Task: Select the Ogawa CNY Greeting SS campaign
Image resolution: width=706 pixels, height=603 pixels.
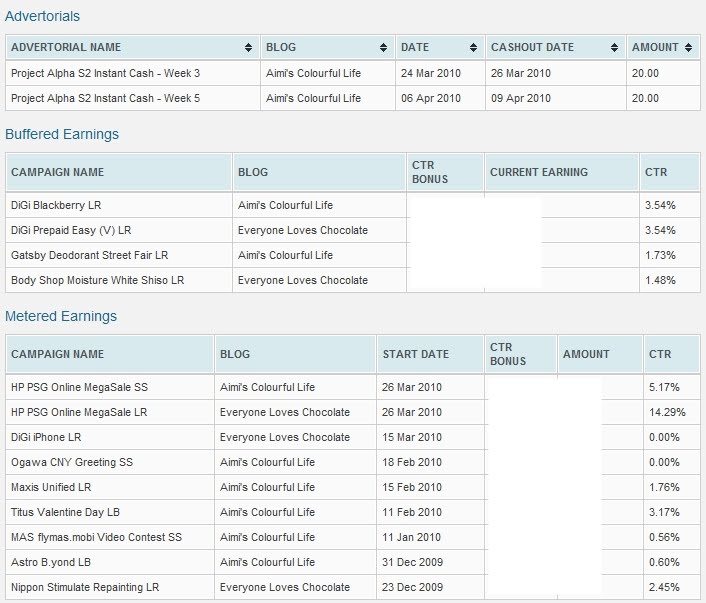Action: click(72, 462)
